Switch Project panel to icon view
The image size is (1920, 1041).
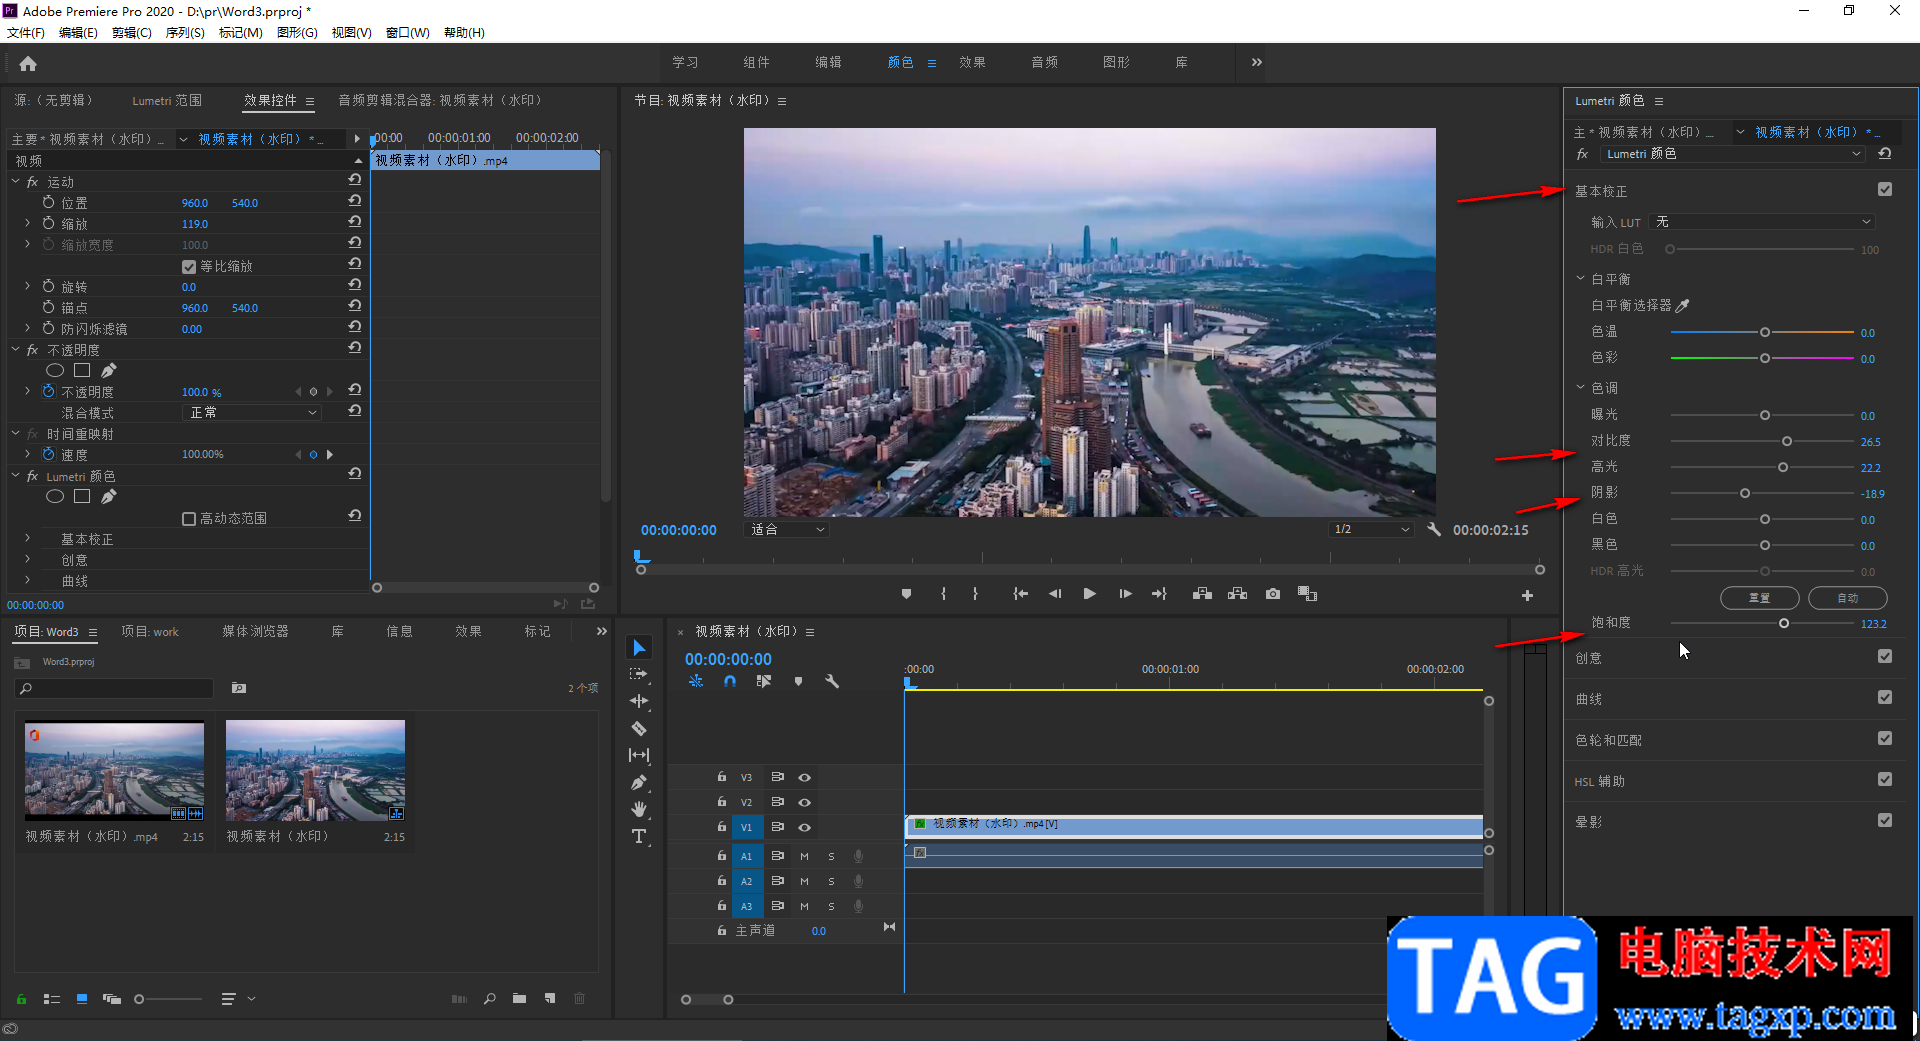[x=82, y=998]
